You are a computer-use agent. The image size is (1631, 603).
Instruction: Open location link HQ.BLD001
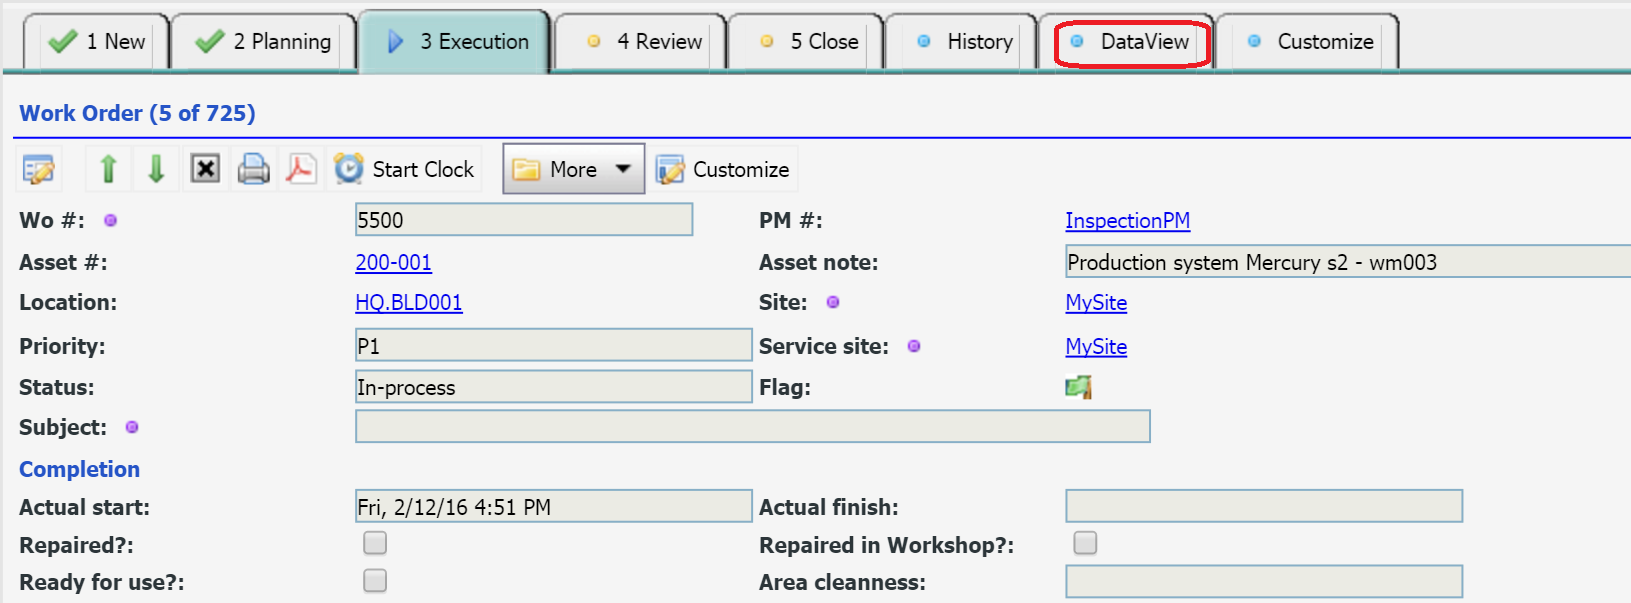point(408,303)
